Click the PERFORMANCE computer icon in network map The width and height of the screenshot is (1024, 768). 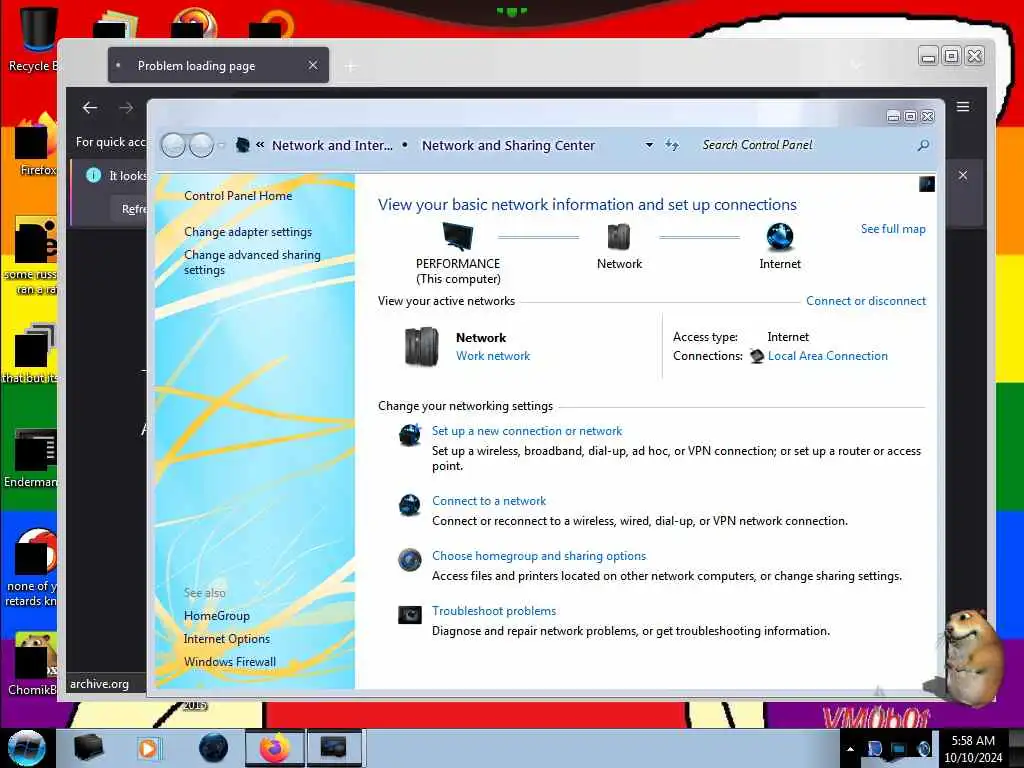coord(458,236)
